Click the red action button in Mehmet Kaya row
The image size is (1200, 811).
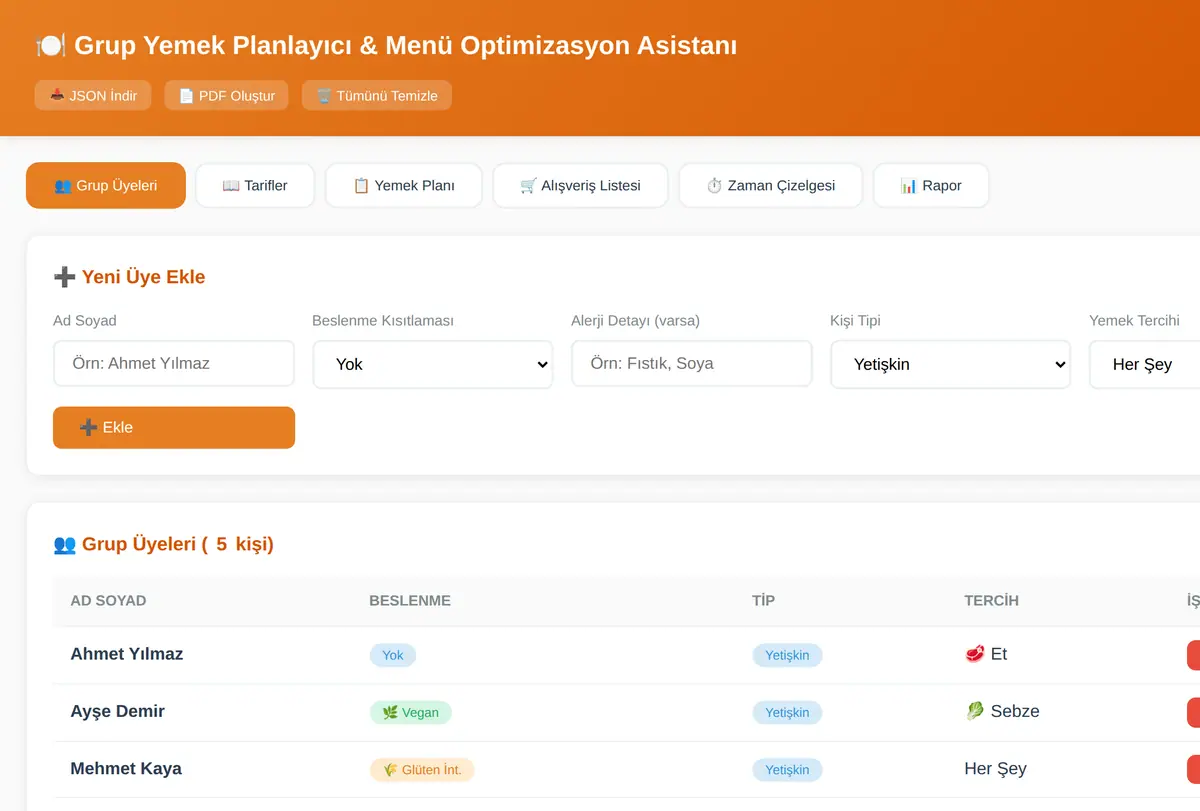tap(1193, 770)
